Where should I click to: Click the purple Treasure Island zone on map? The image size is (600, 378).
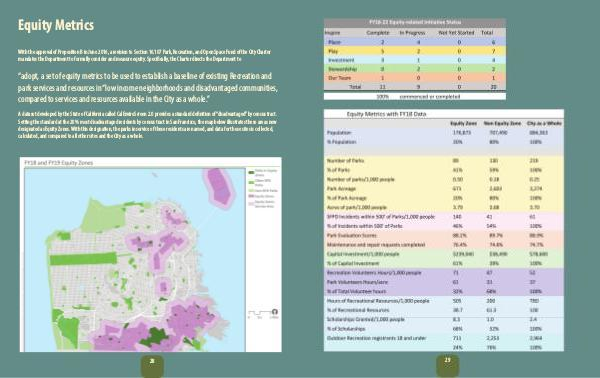point(220,187)
